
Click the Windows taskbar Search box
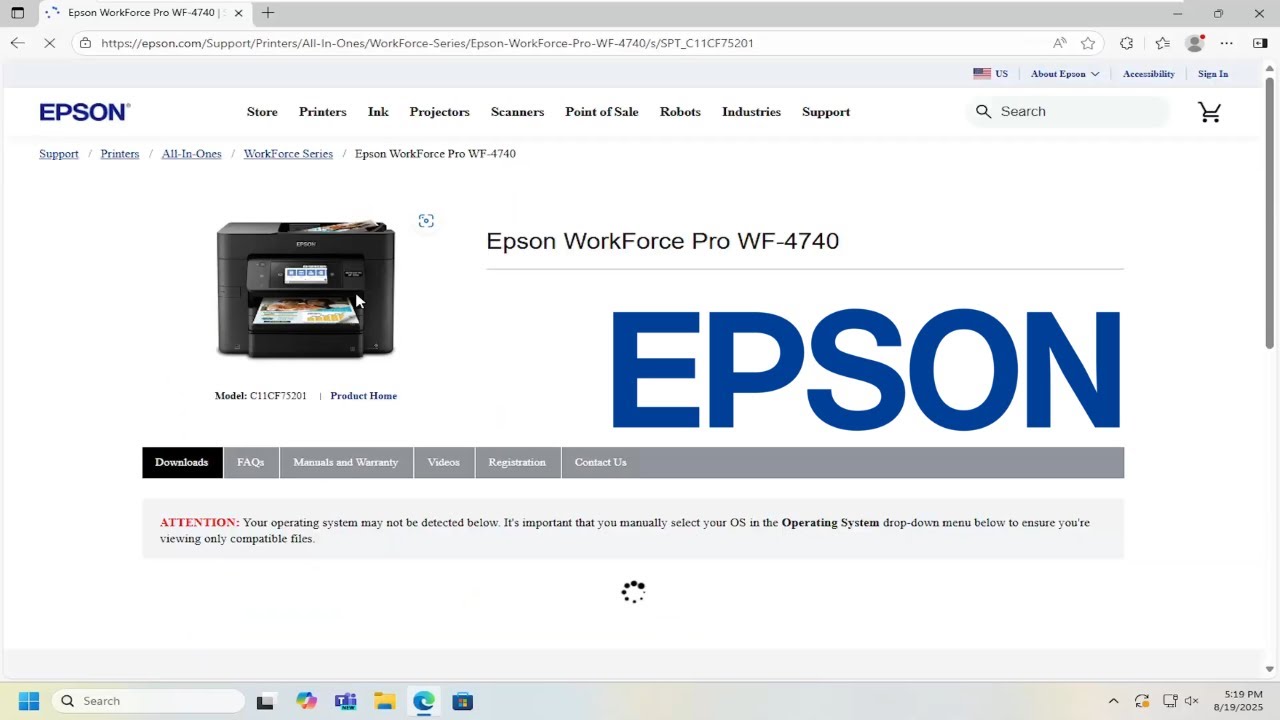click(148, 701)
